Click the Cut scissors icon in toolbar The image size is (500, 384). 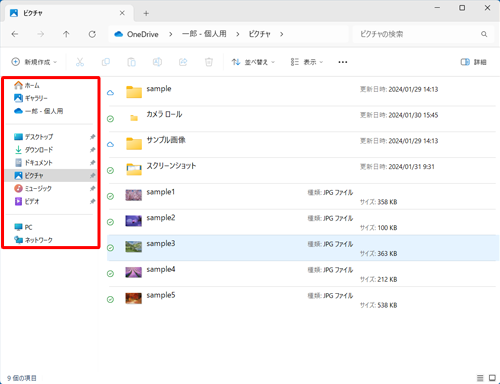(x=80, y=62)
